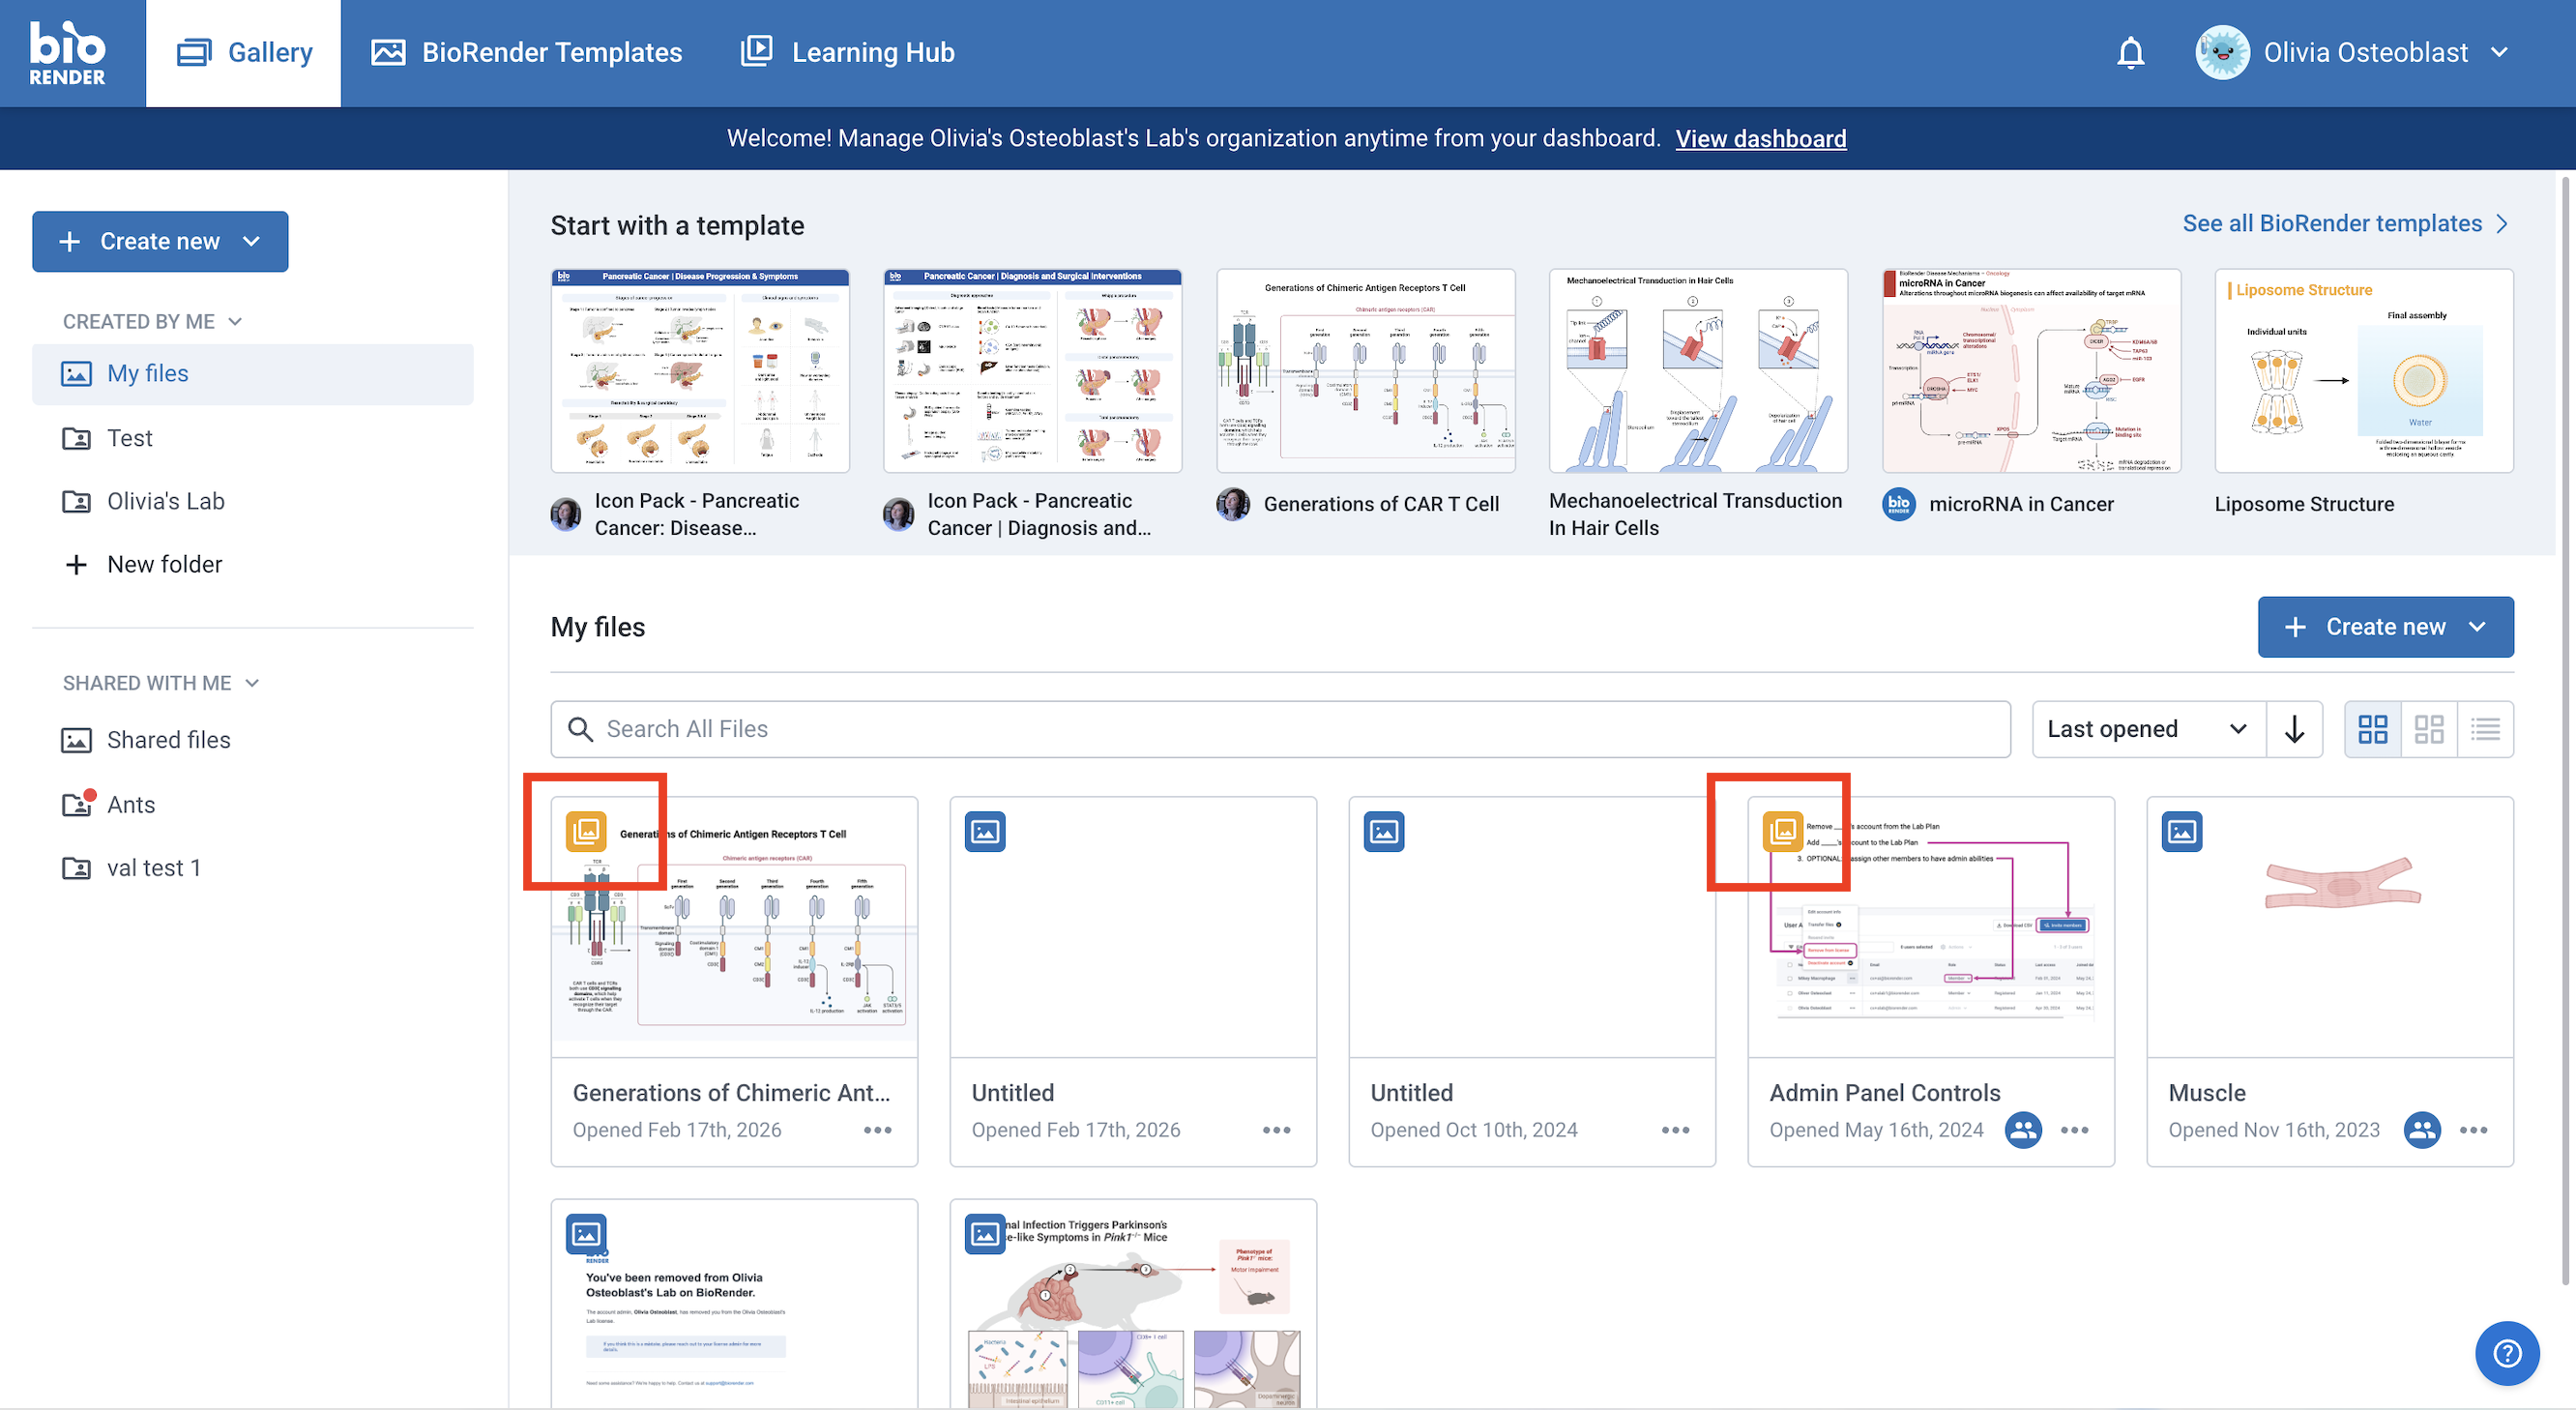Open the help question mark button
The width and height of the screenshot is (2576, 1410).
click(2506, 1353)
